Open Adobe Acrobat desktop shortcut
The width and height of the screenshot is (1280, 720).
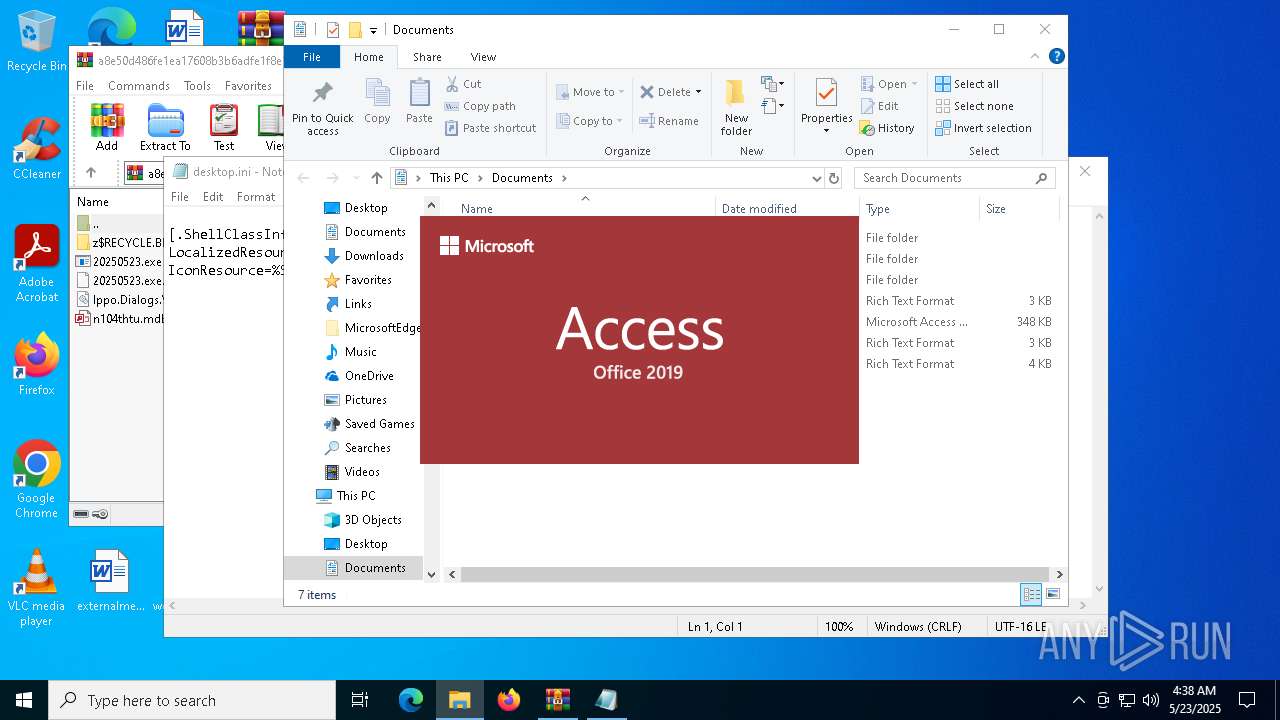[x=37, y=264]
